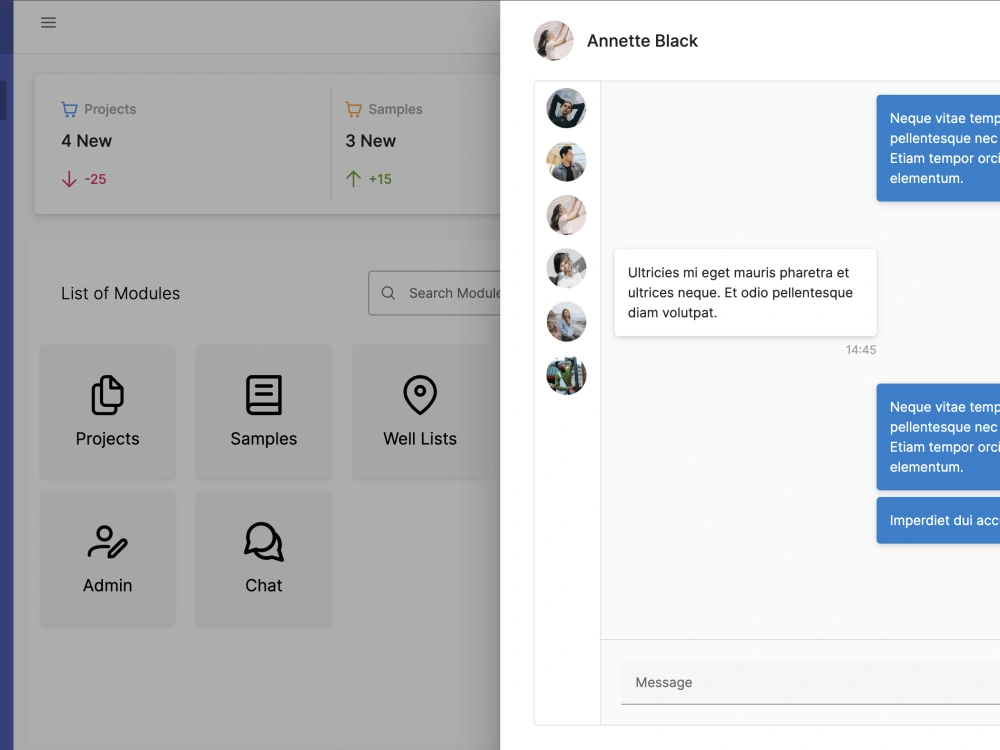
Task: Click the green up arrow next to +15
Action: [x=353, y=179]
